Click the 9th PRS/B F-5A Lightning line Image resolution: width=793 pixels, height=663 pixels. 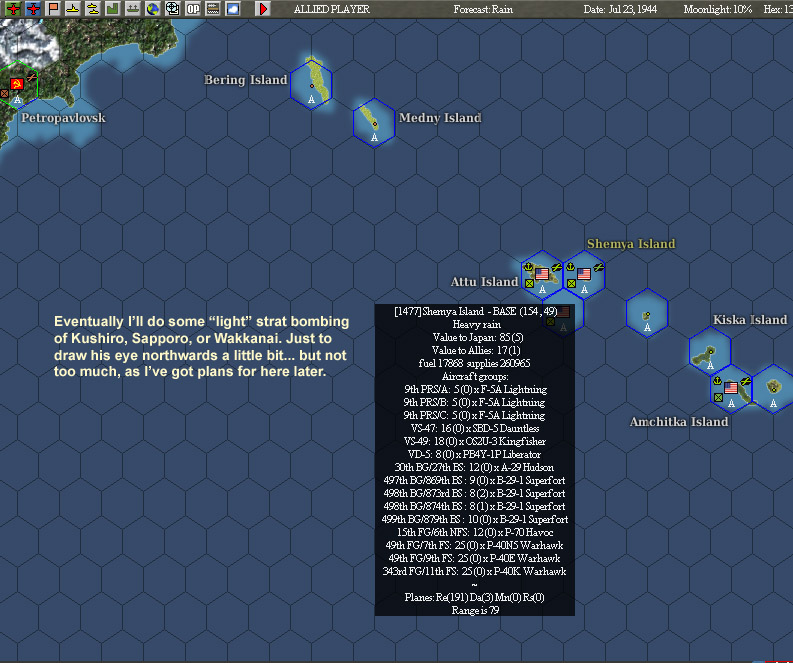pos(474,403)
